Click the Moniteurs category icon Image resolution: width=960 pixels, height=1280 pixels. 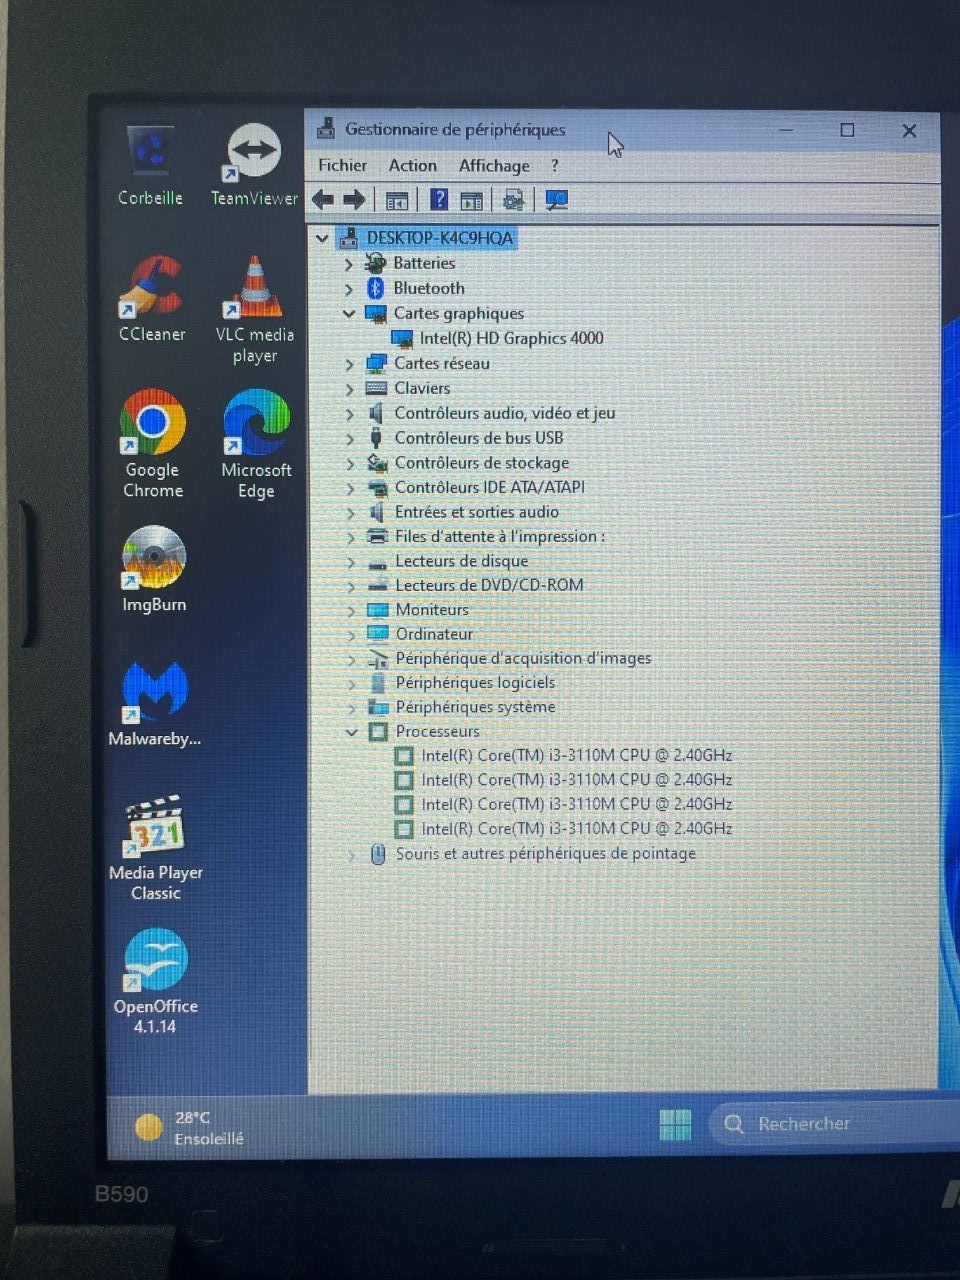click(377, 610)
